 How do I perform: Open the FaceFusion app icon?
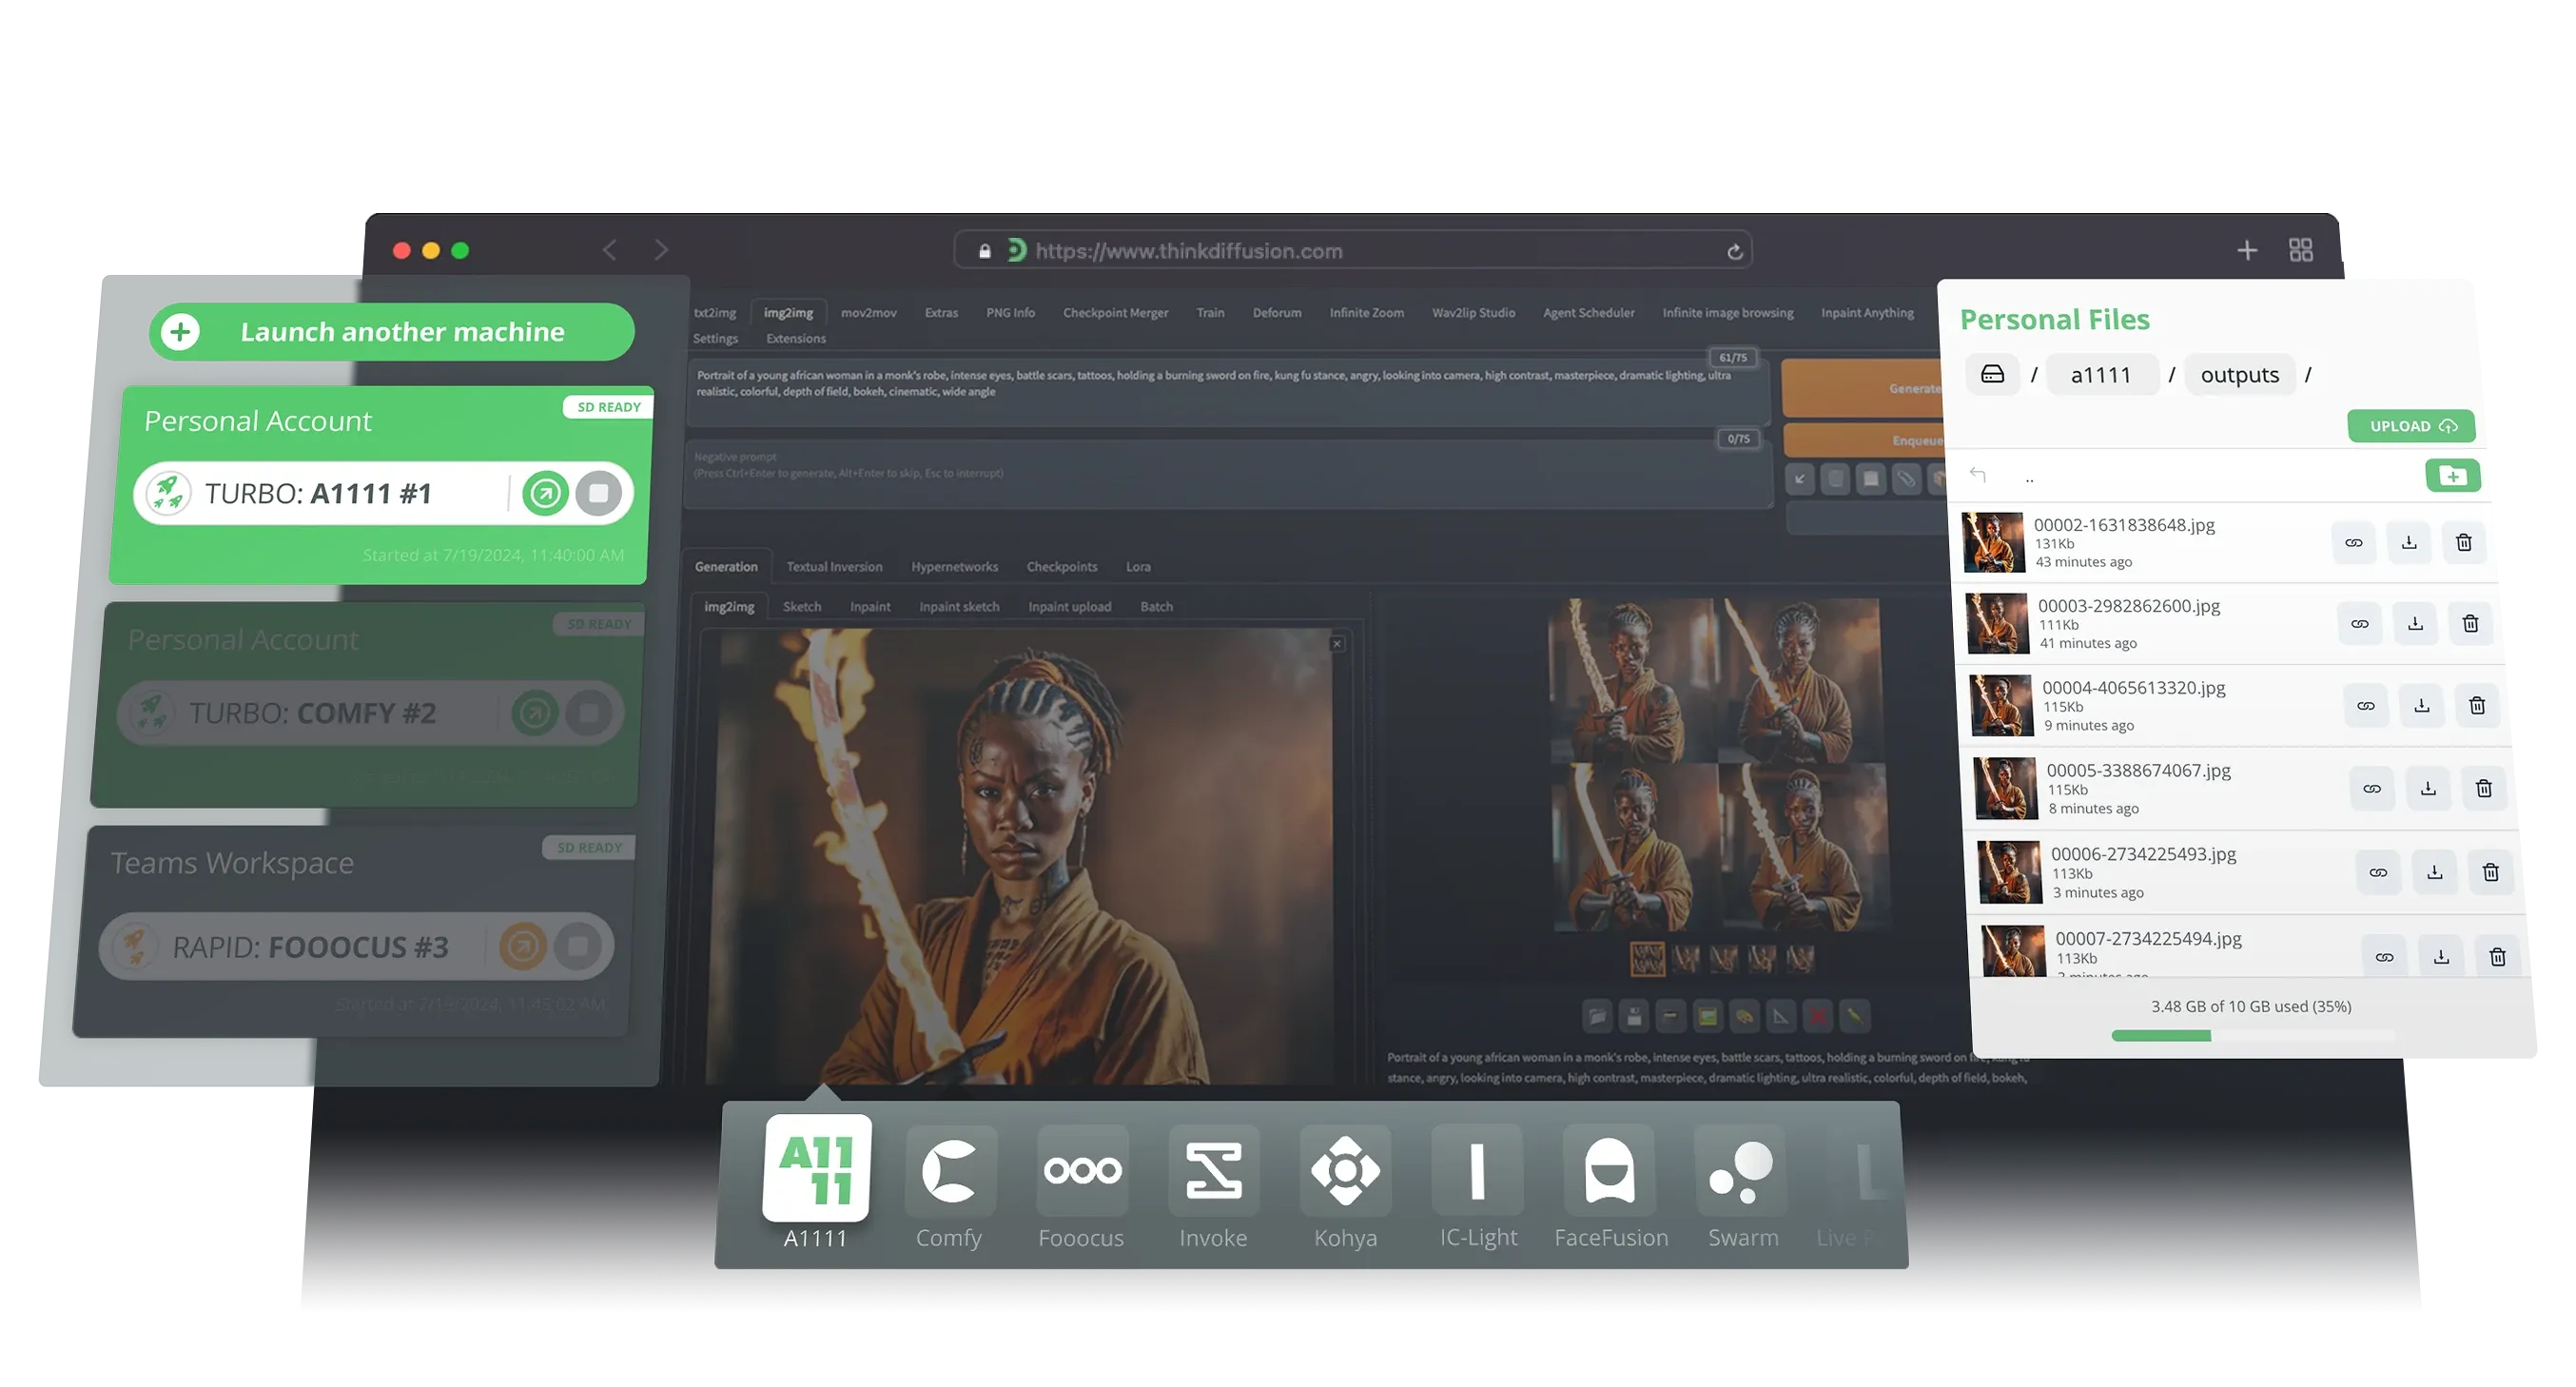pyautogui.click(x=1609, y=1171)
